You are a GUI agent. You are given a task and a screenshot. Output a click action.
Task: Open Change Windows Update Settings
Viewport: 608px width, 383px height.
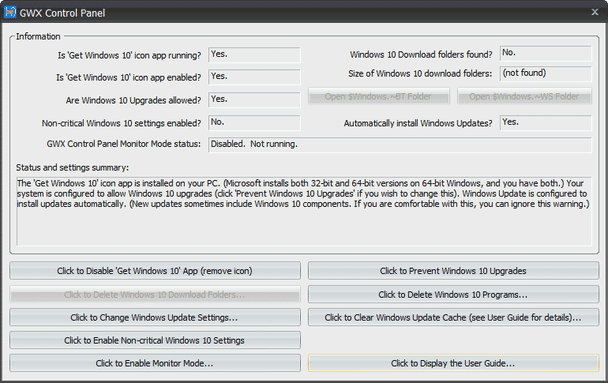pos(155,317)
